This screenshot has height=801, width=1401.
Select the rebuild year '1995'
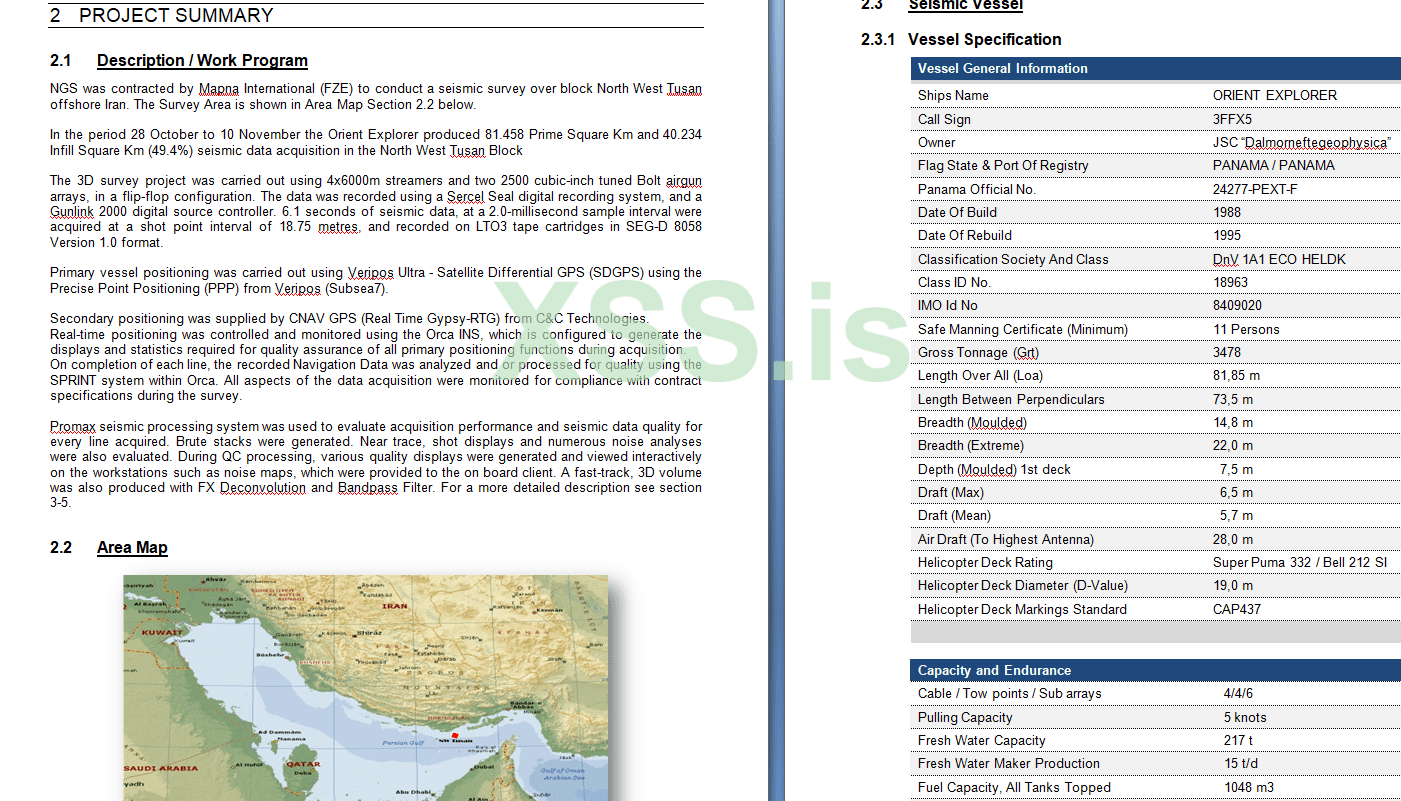pos(1227,235)
